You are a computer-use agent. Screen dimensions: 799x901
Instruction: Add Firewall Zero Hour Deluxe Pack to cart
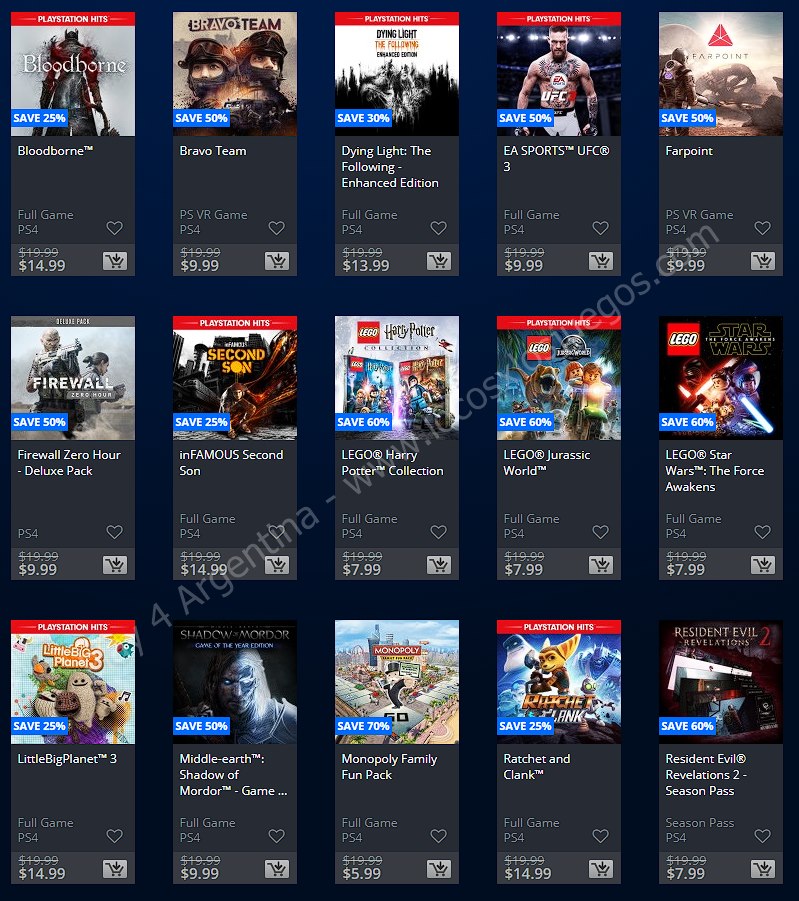[115, 565]
